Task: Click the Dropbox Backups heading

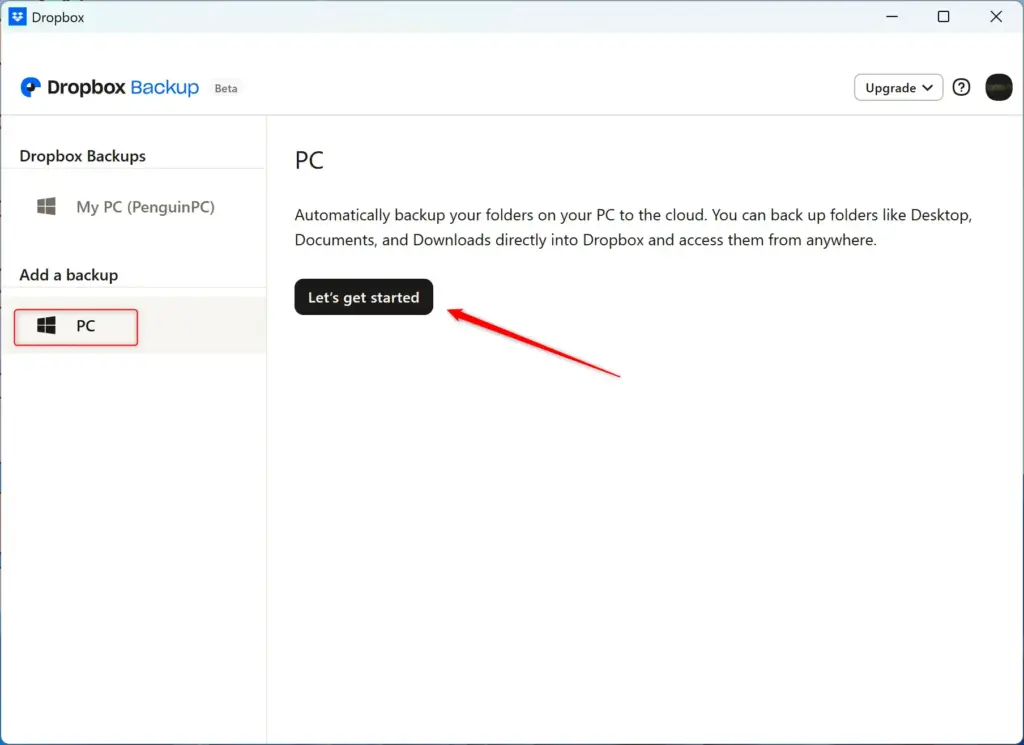Action: coord(82,156)
